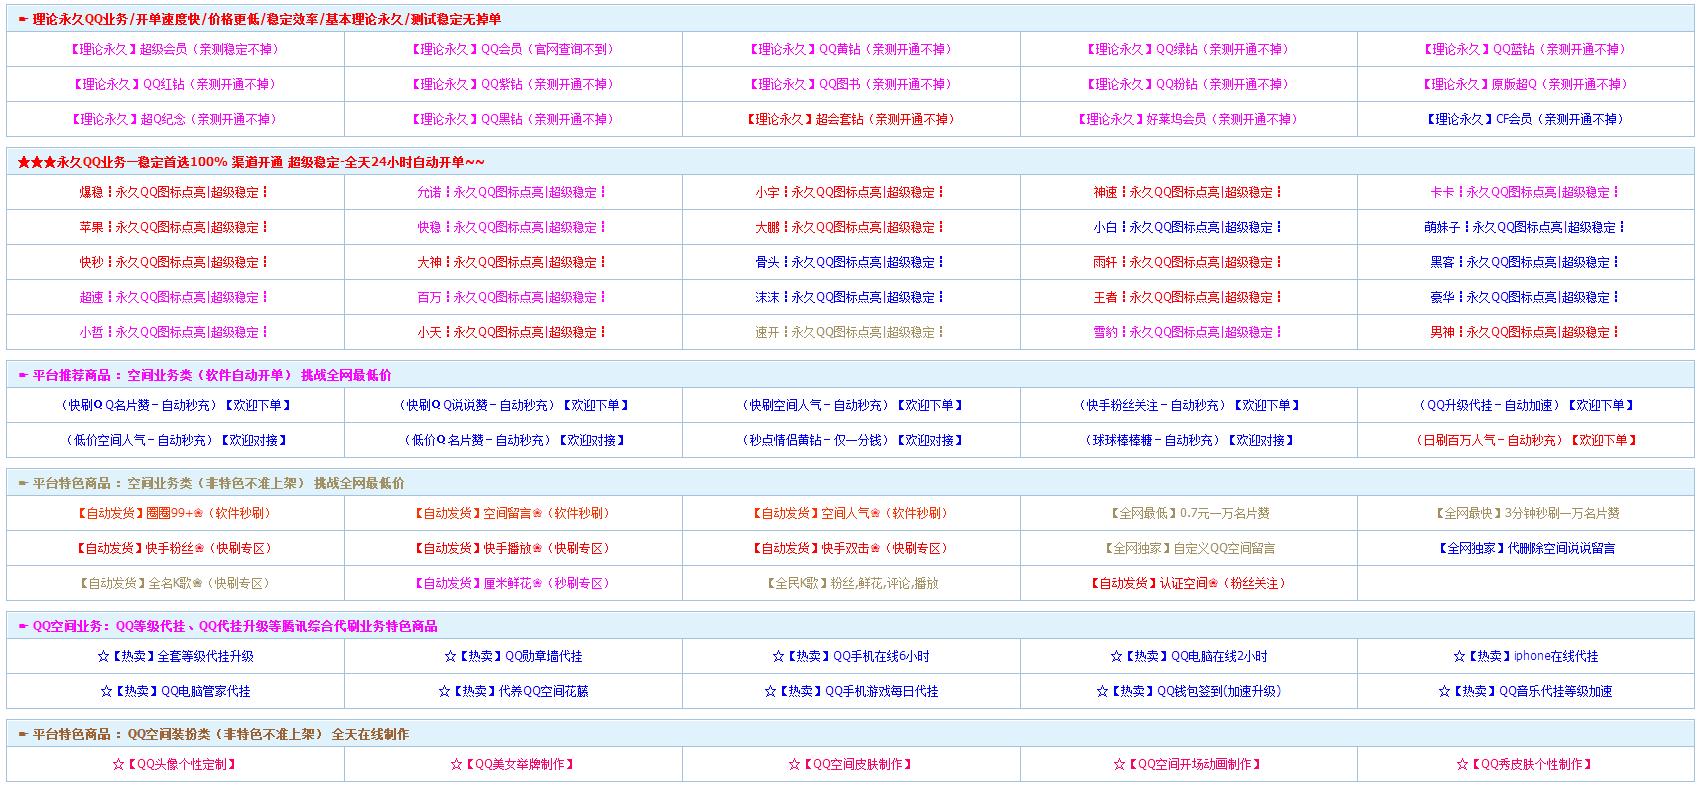Click 雪豹 永久QQ图标点亮 link
1705x791 pixels.
[x=1188, y=332]
